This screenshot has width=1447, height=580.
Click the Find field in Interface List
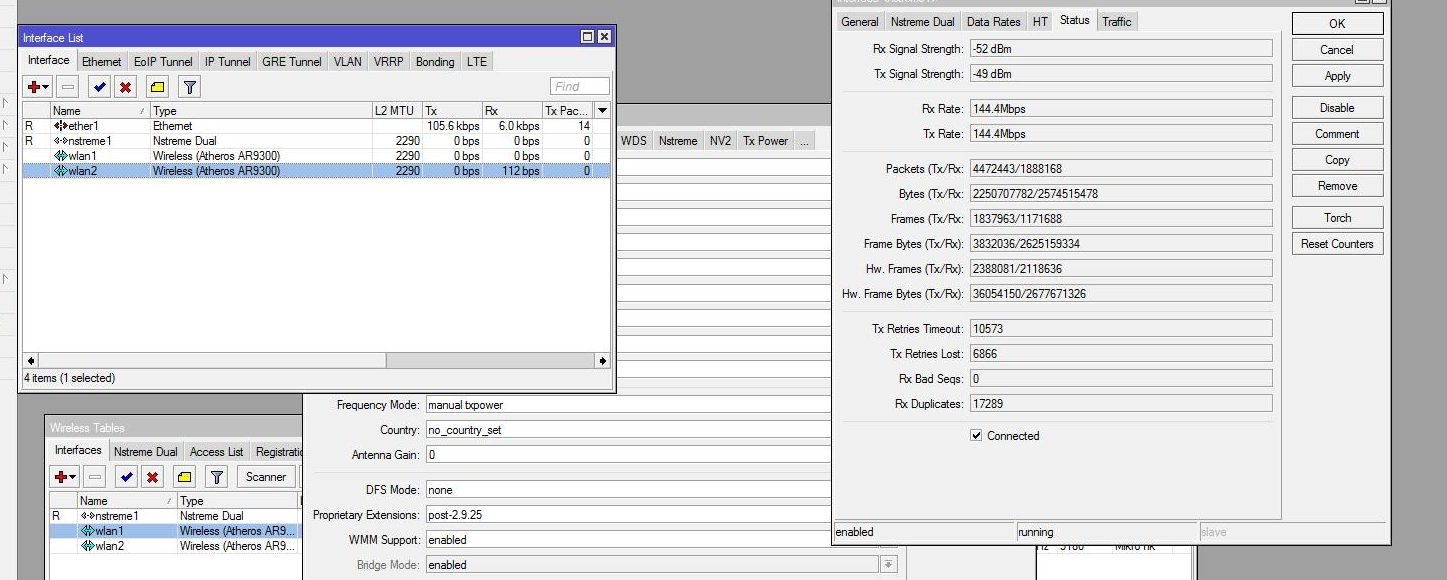[580, 87]
